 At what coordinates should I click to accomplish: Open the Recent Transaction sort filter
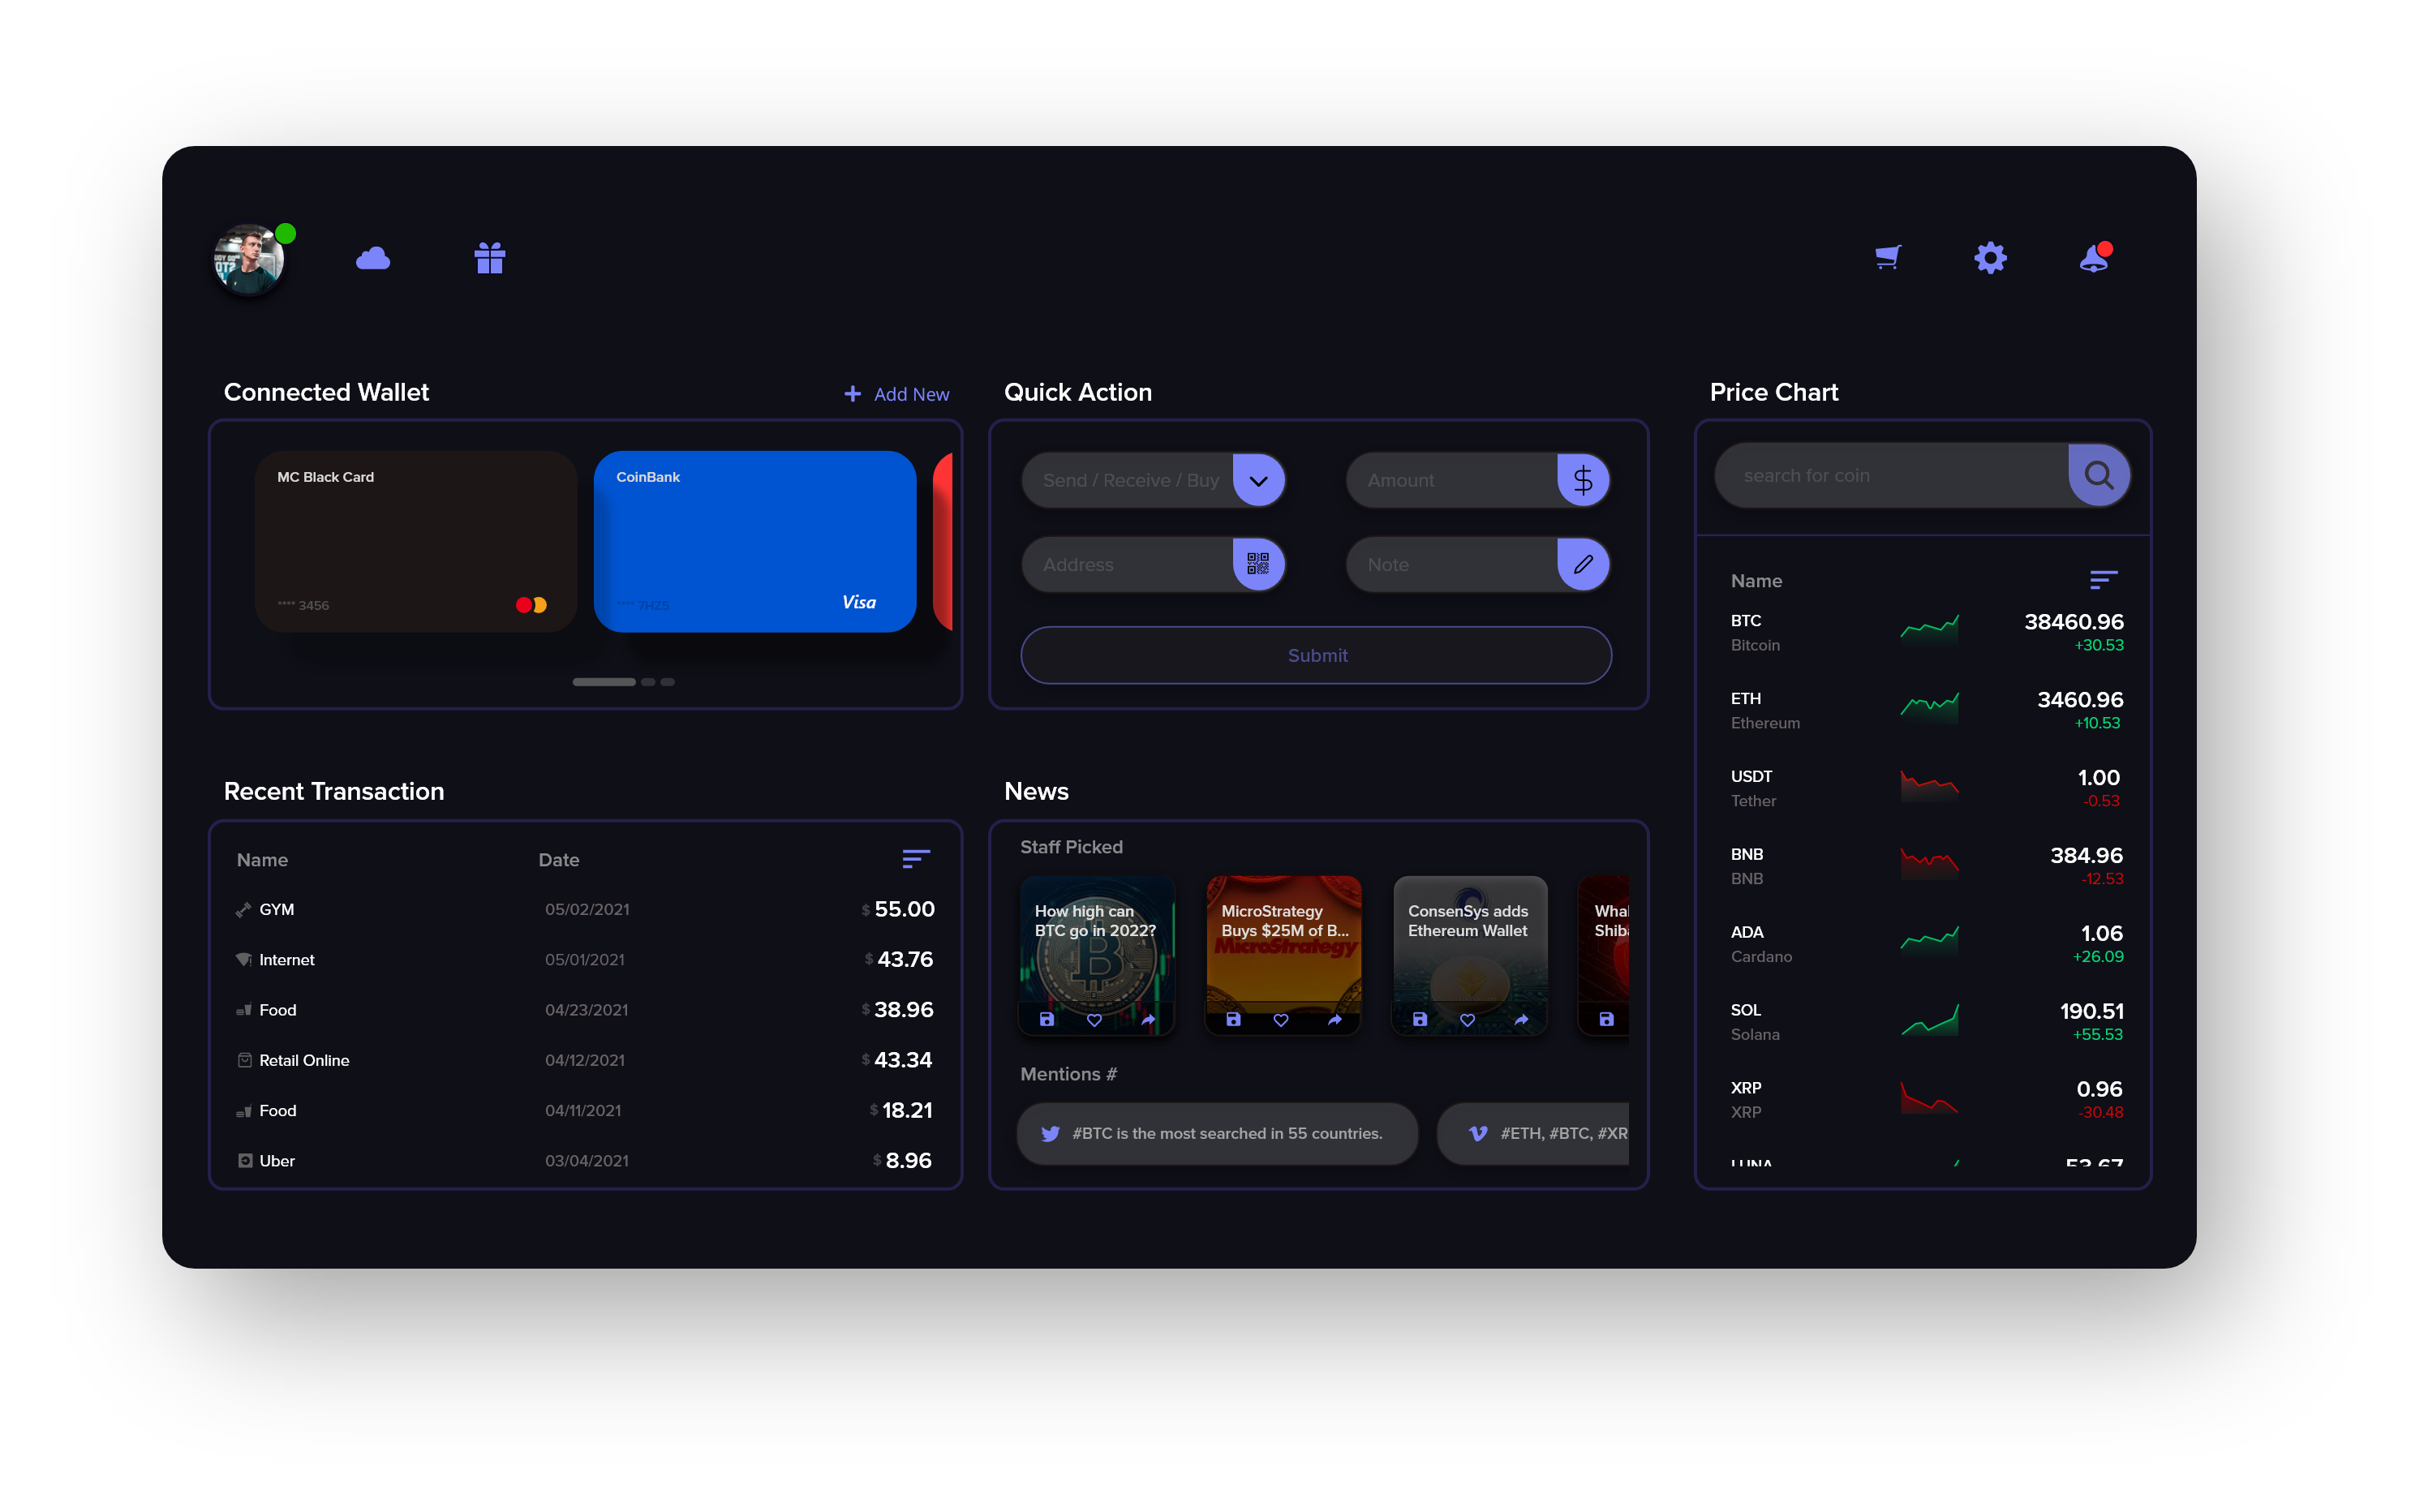coord(916,859)
